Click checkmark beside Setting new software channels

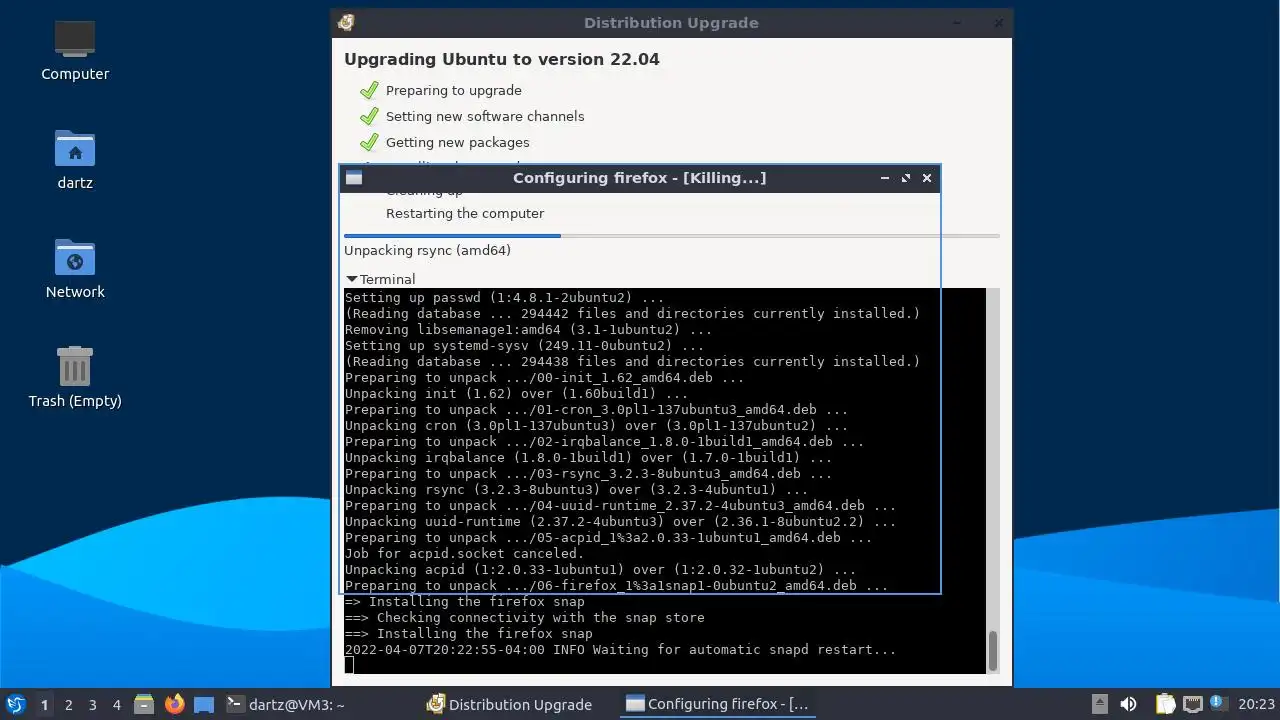click(x=369, y=116)
